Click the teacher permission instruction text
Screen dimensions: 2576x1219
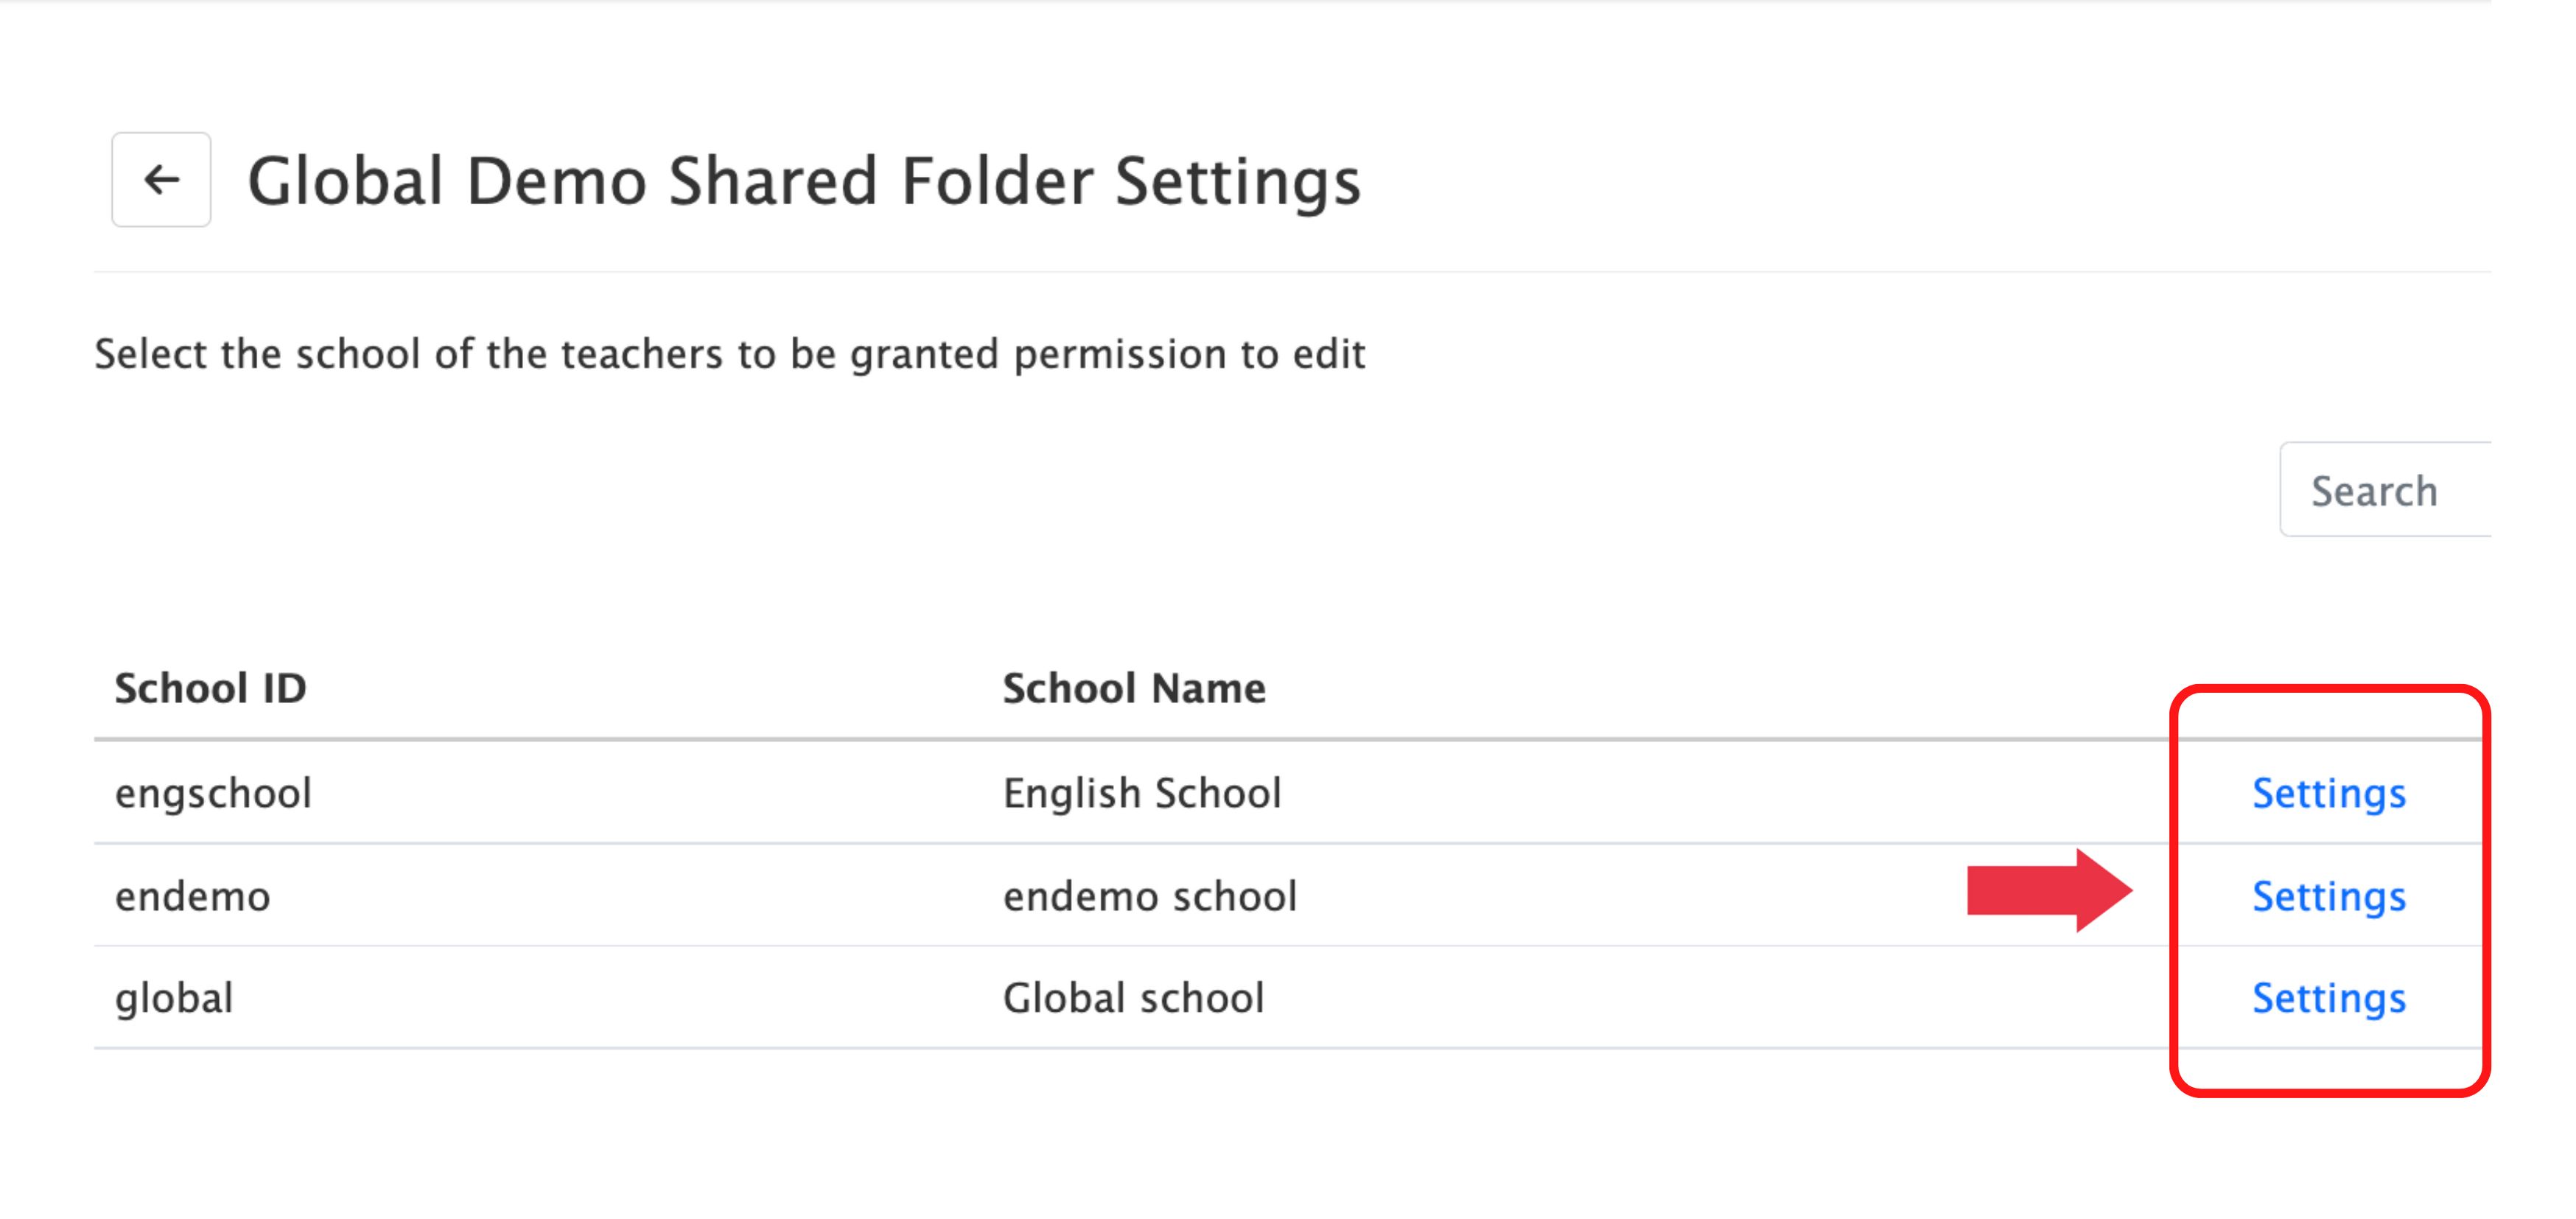pos(729,354)
